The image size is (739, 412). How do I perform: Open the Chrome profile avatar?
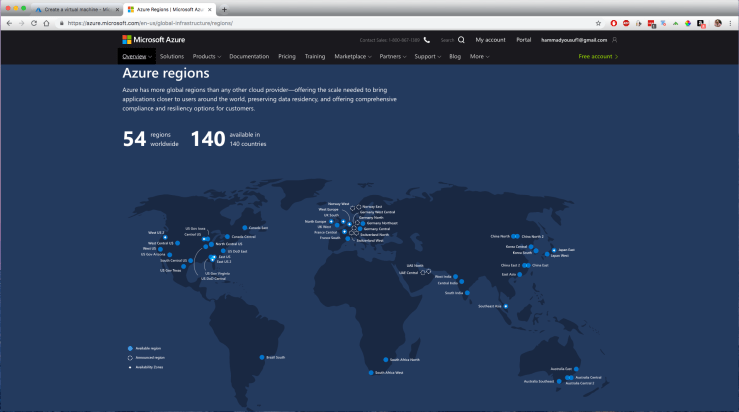(x=718, y=23)
